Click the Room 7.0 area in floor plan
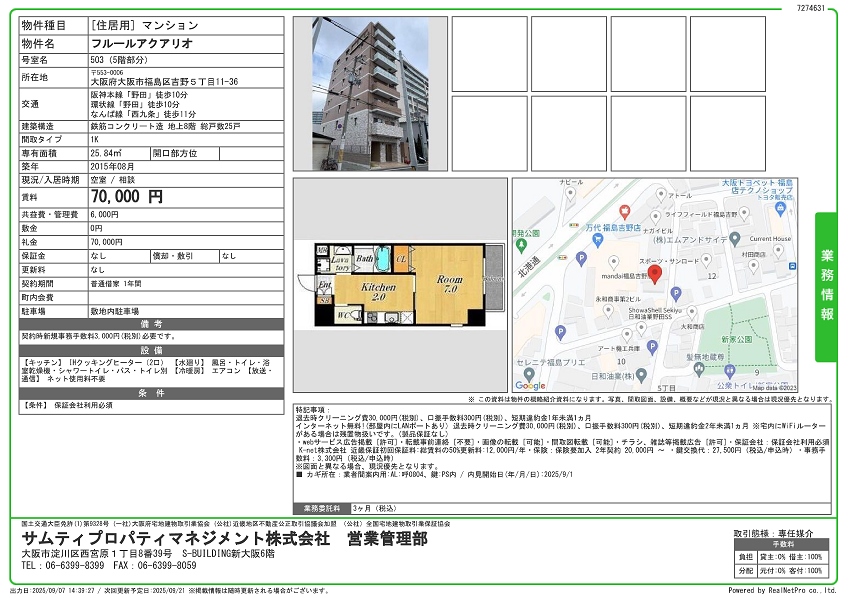 pos(449,285)
